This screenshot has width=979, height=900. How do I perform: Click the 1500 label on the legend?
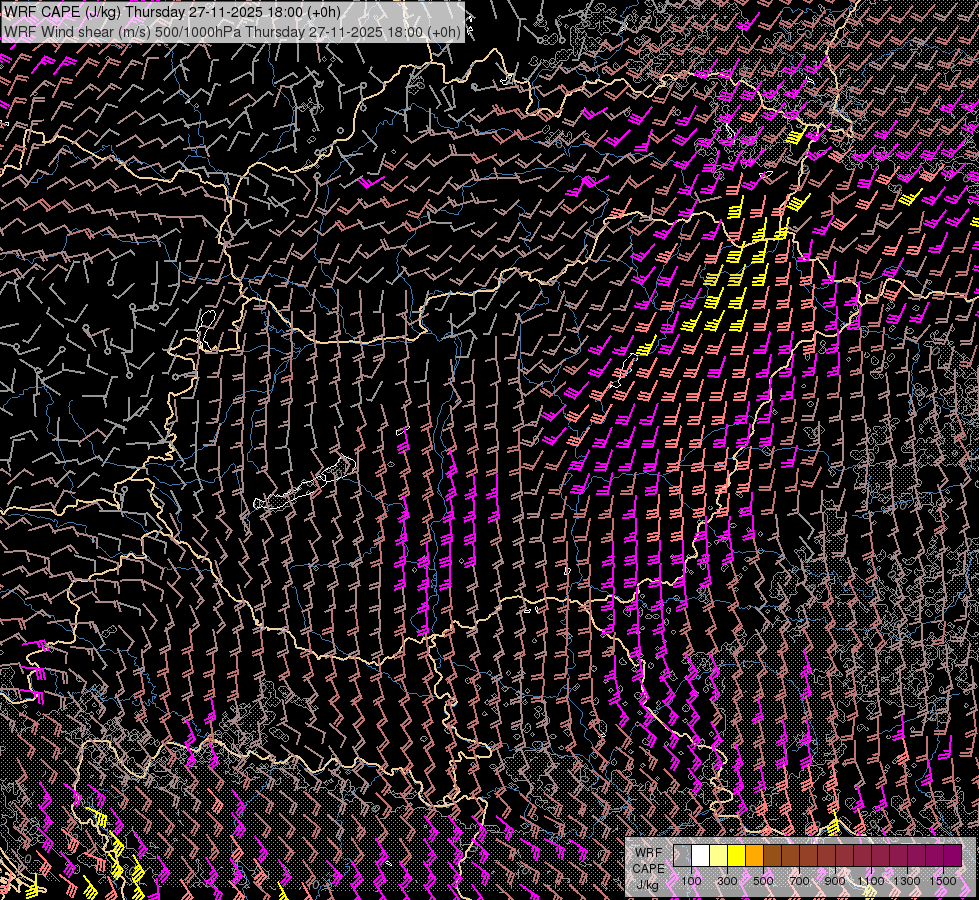tap(943, 881)
